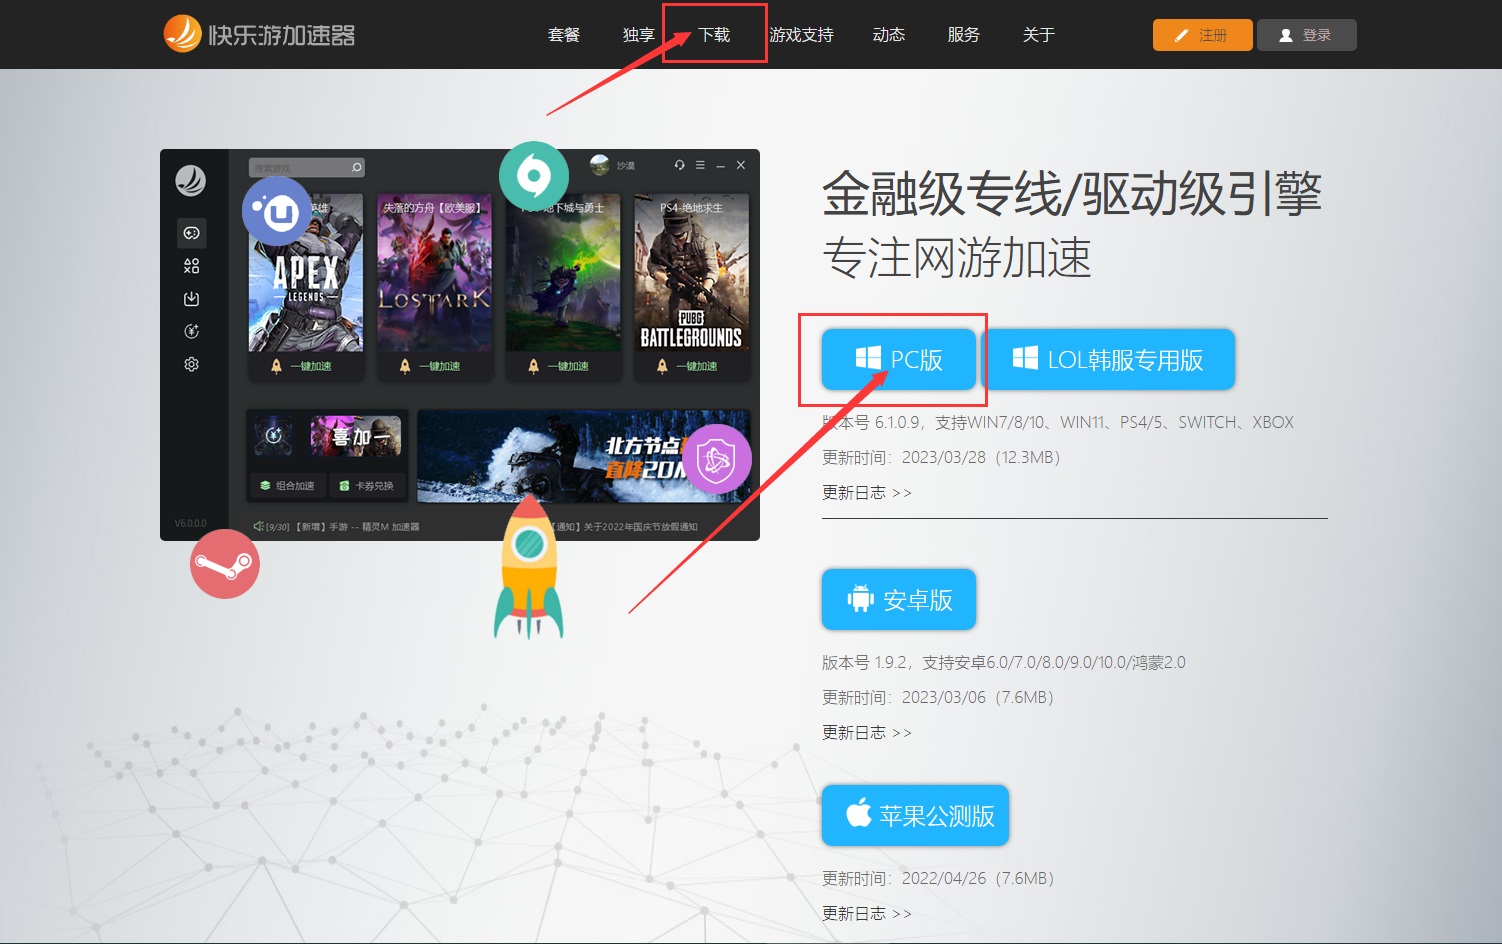
Task: Click the 卡券兑换 button in preview
Action: (366, 485)
